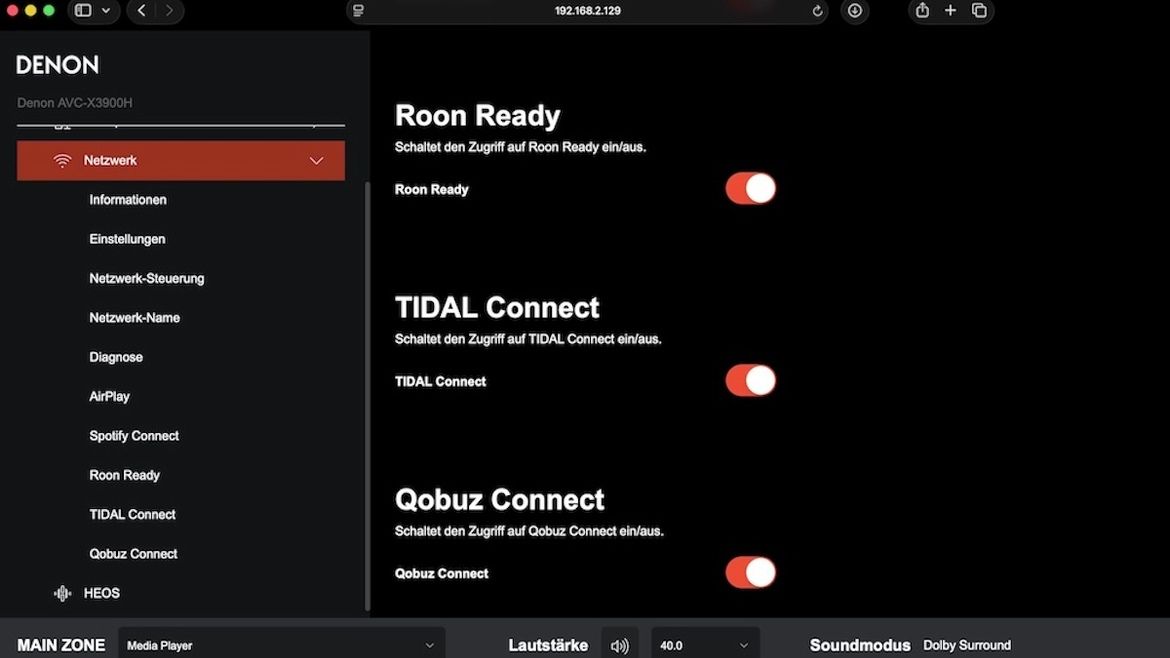Open Roon Ready in the sidebar
Image resolution: width=1170 pixels, height=658 pixels.
click(x=124, y=475)
